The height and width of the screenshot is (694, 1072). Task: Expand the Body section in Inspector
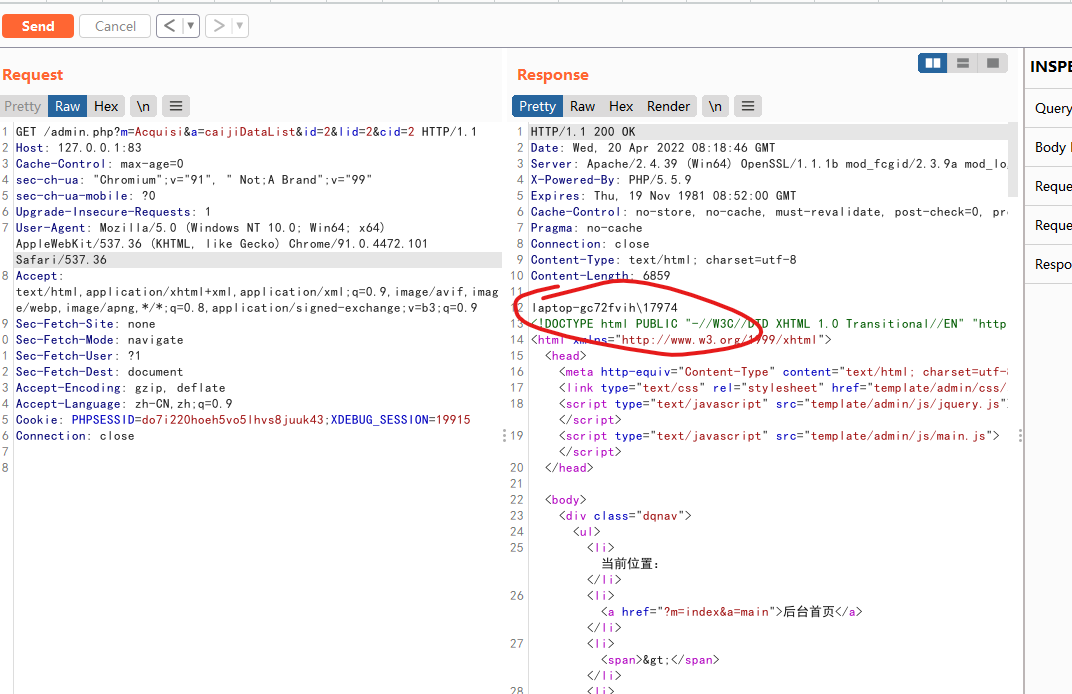click(1049, 147)
